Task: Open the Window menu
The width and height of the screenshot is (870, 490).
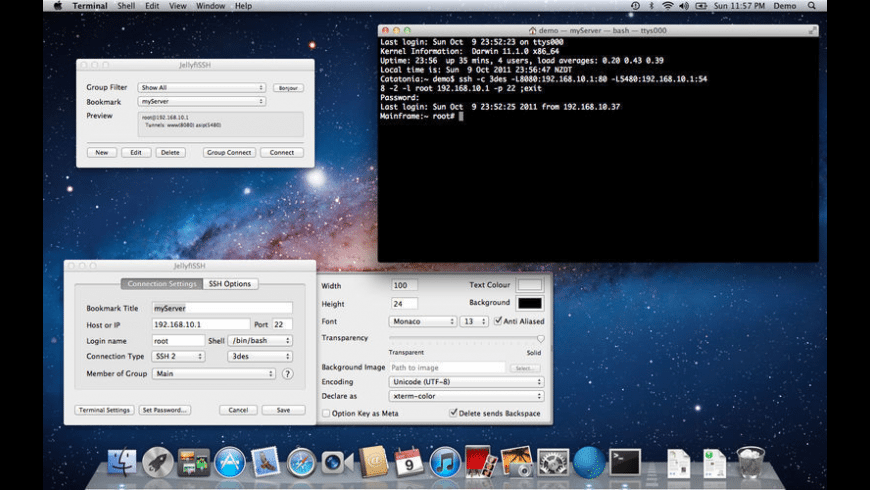Action: [210, 6]
